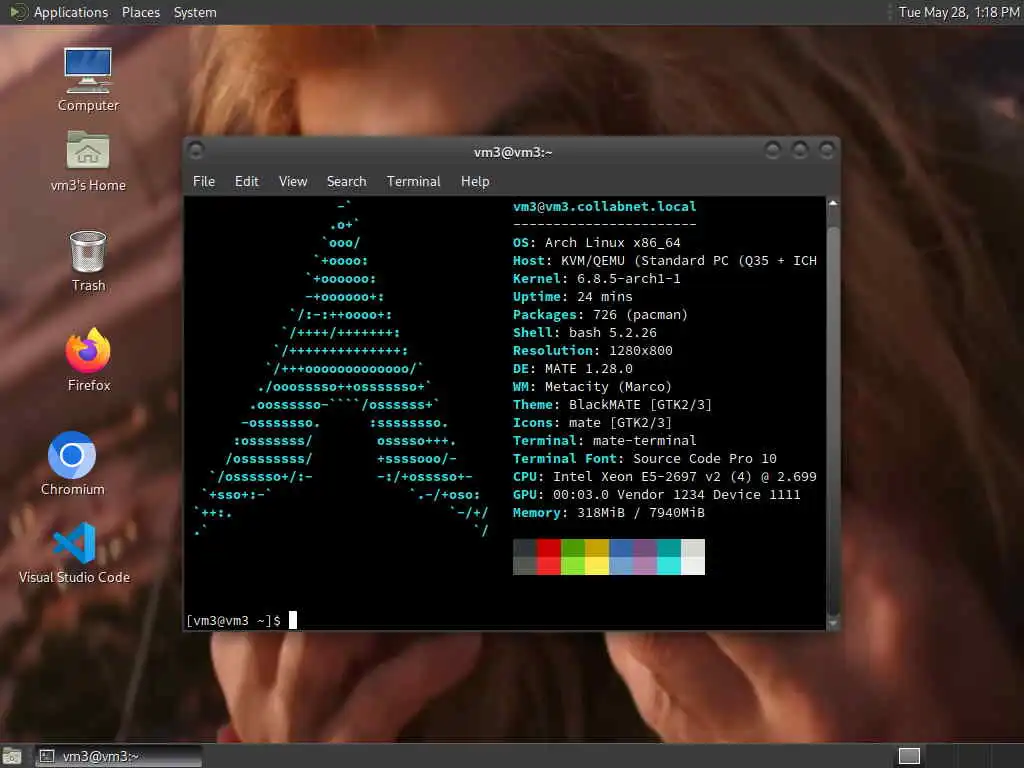Click the MATE logo beside Applications
1024x768 pixels.
coord(17,12)
